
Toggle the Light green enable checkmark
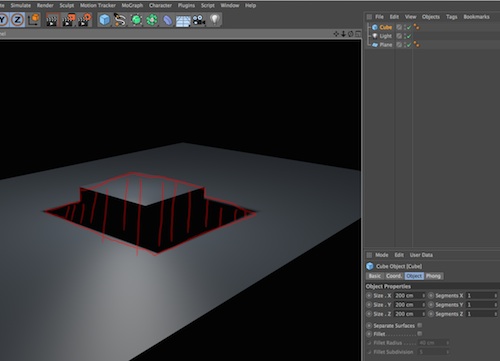(x=409, y=36)
